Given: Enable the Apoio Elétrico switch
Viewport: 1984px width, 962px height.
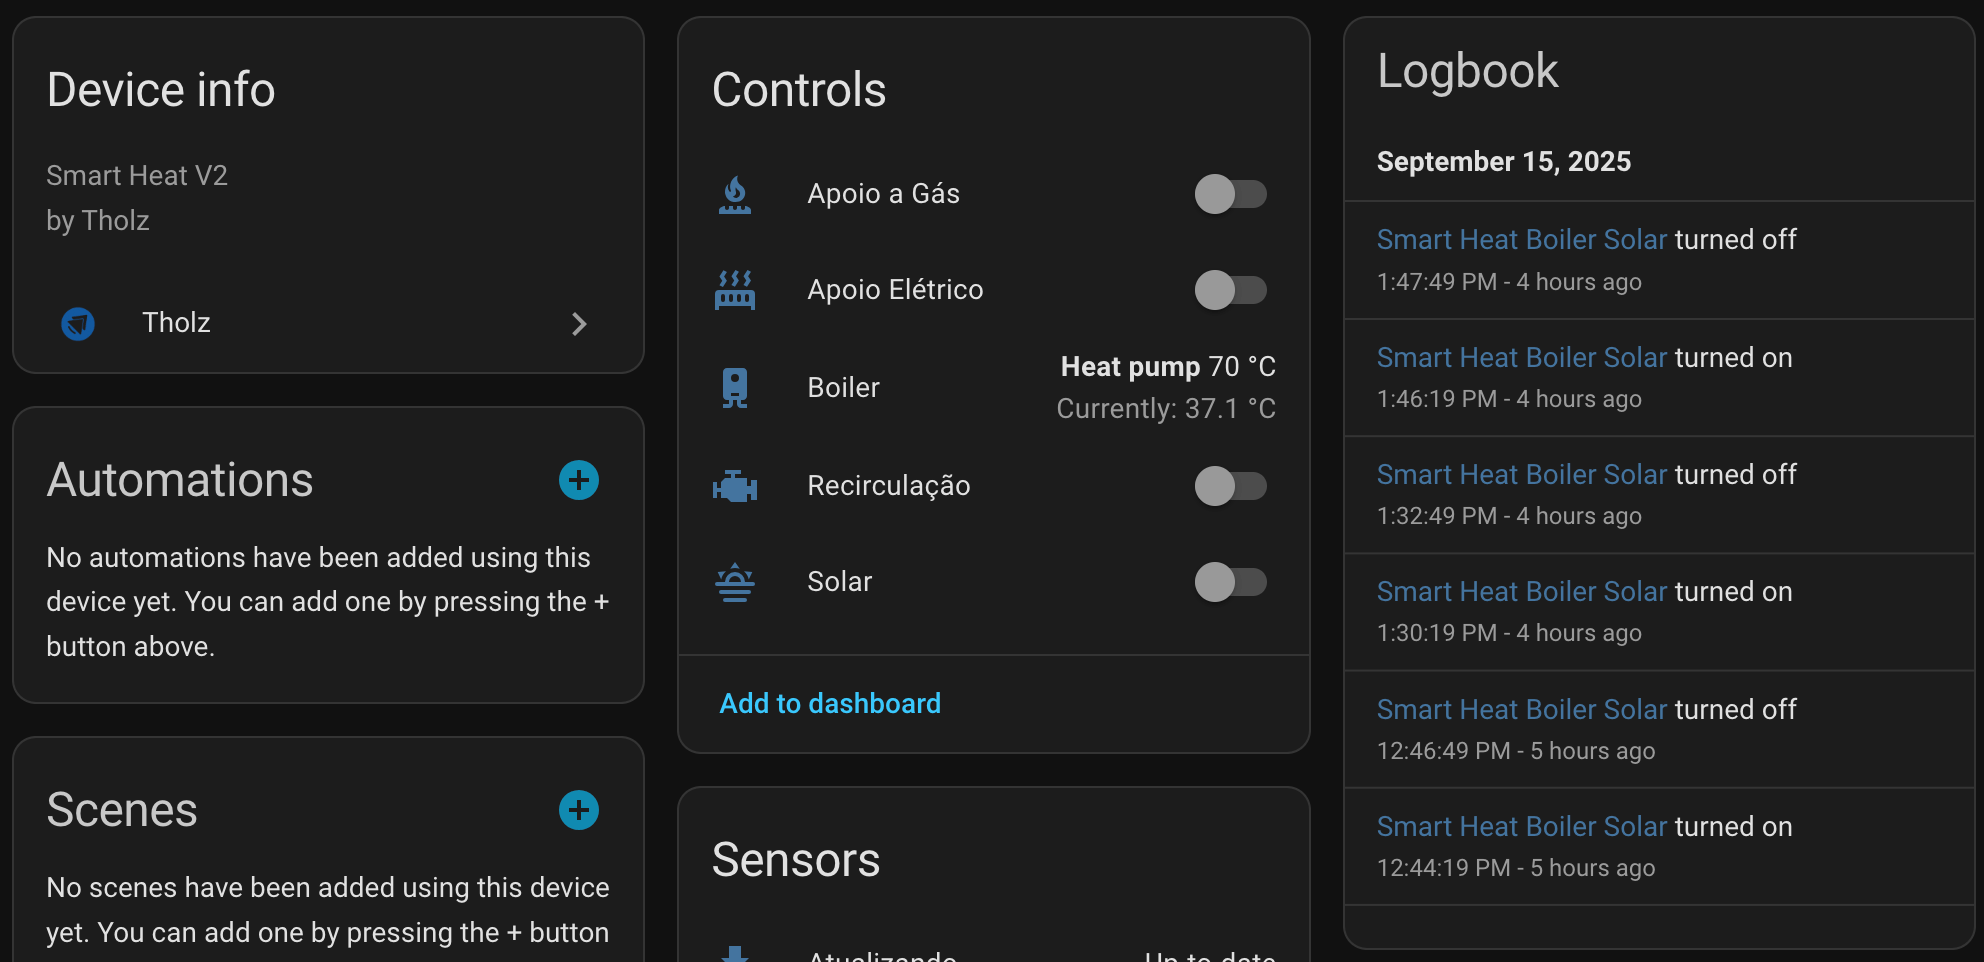Looking at the screenshot, I should [1231, 290].
